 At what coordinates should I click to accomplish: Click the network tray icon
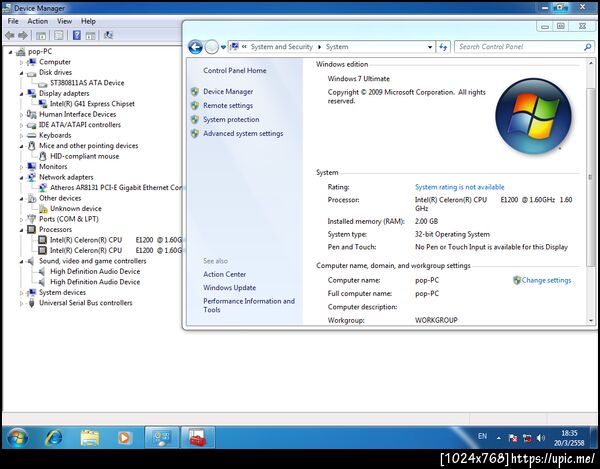pyautogui.click(x=527, y=438)
